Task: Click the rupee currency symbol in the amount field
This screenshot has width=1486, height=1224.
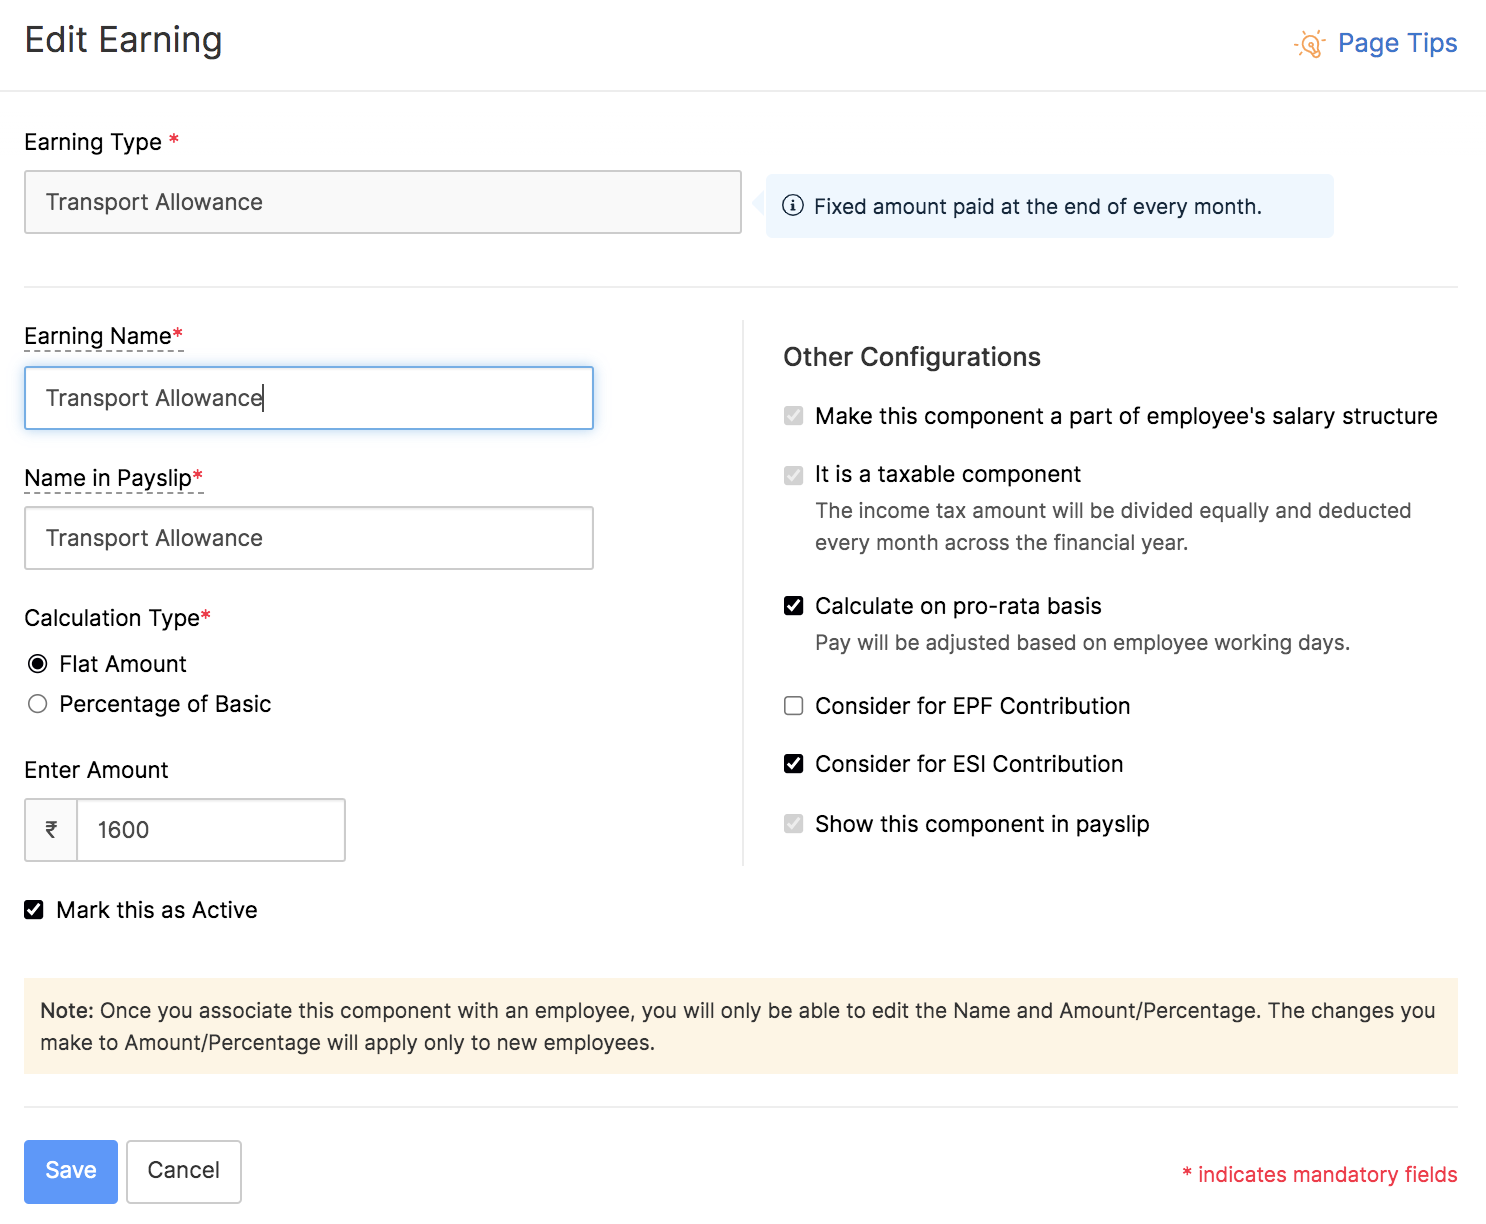Action: [x=50, y=829]
